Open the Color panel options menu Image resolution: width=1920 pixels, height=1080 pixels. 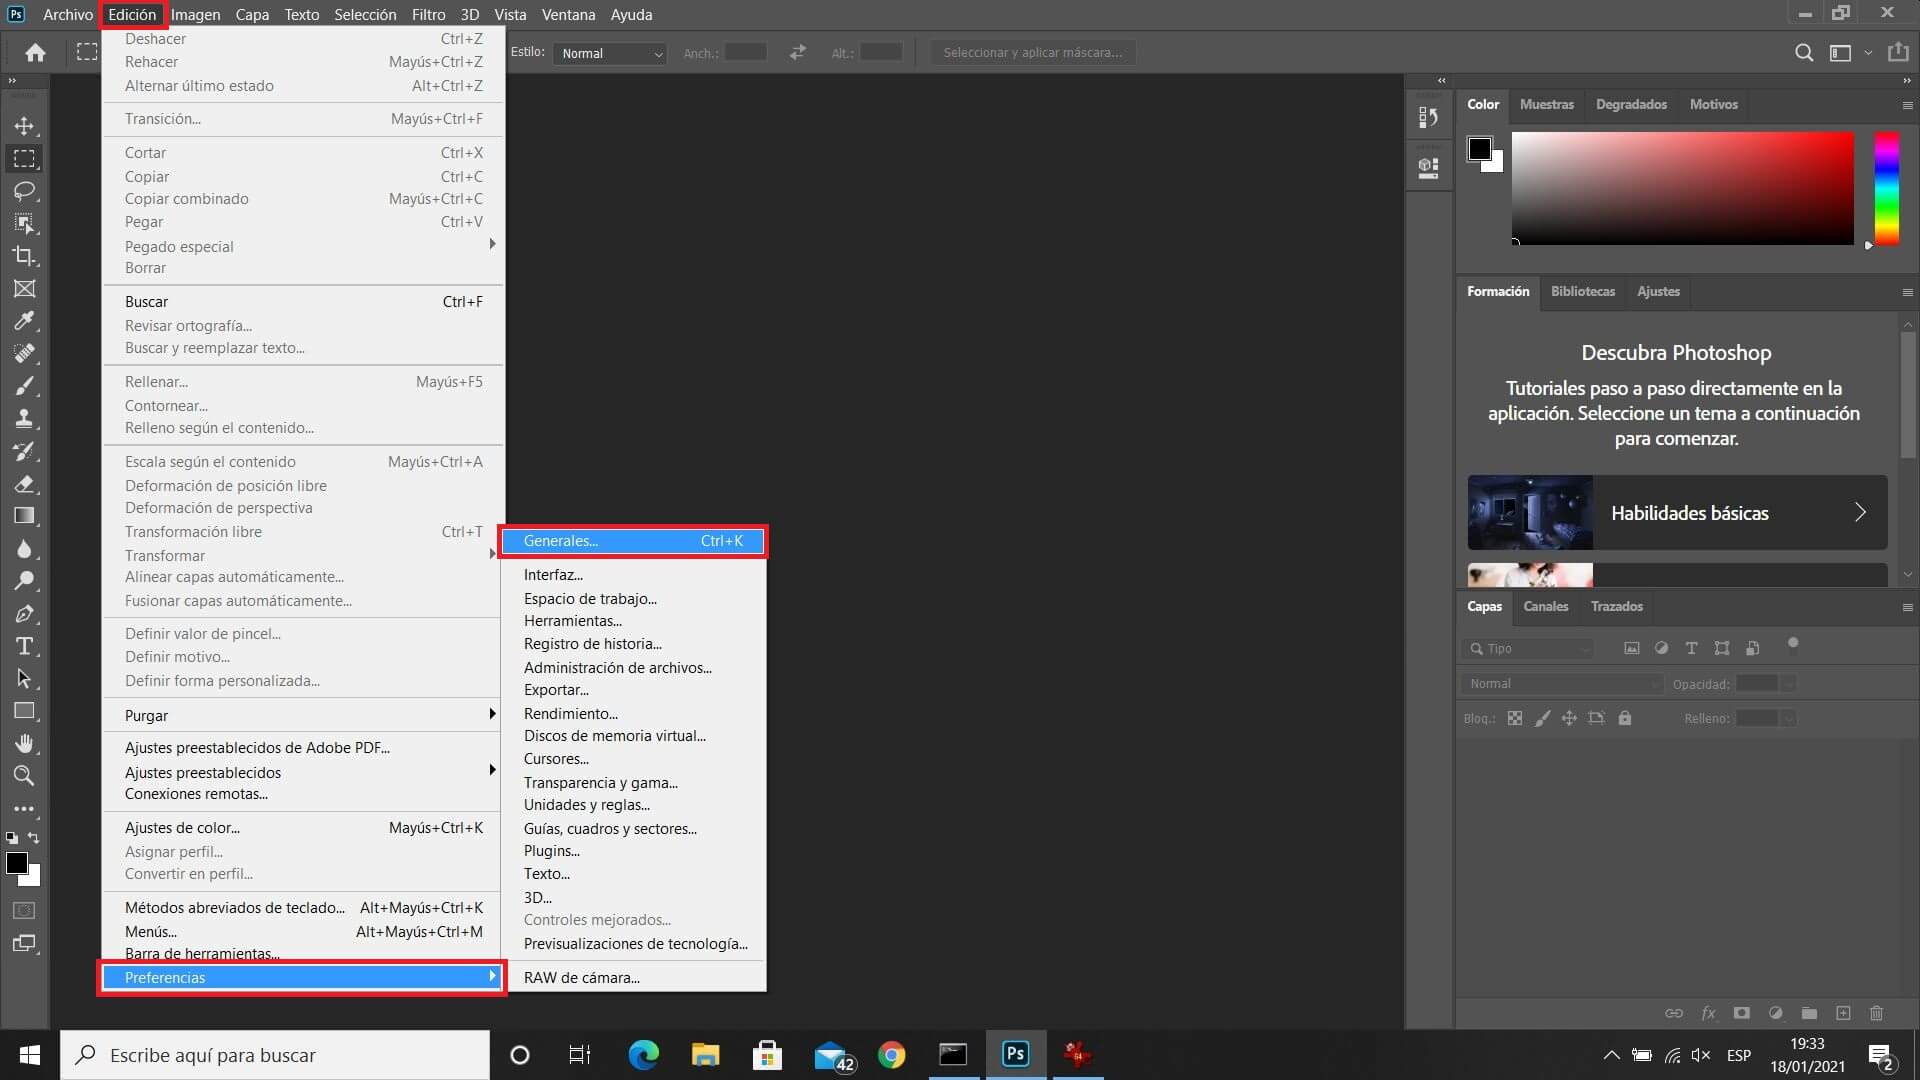[1907, 105]
